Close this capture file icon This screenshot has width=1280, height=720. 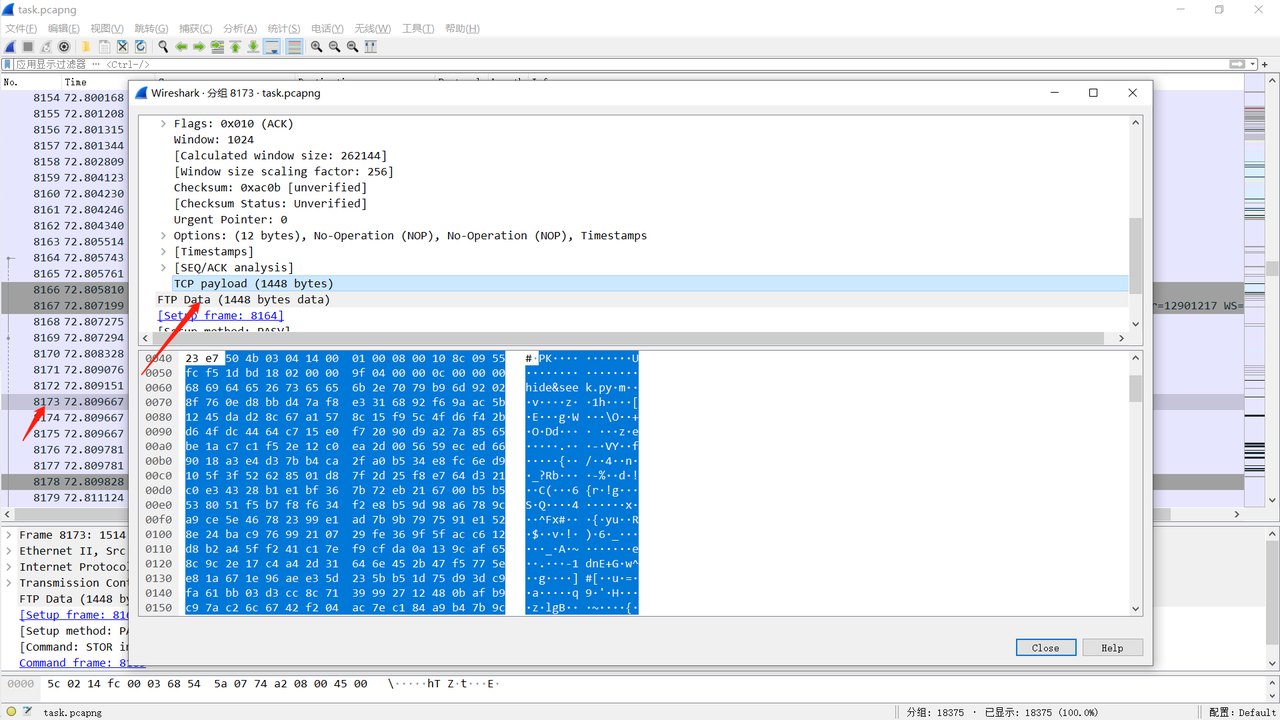coord(122,47)
